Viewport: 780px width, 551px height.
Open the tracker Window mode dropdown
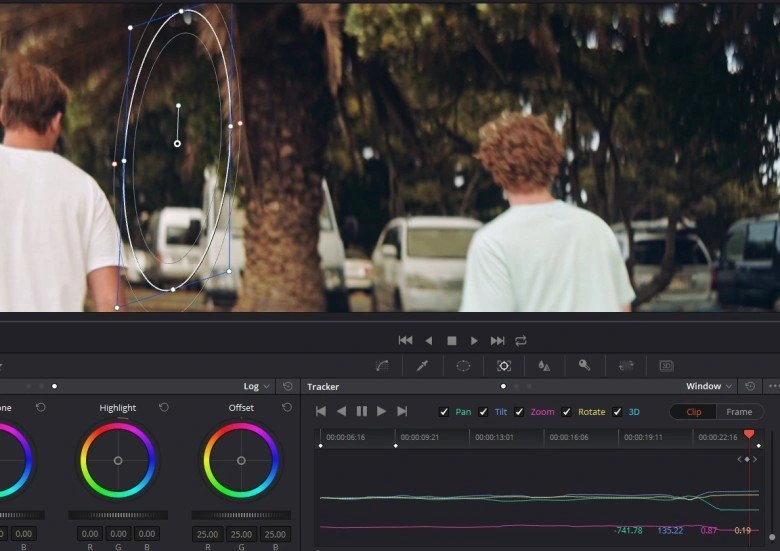[x=709, y=386]
